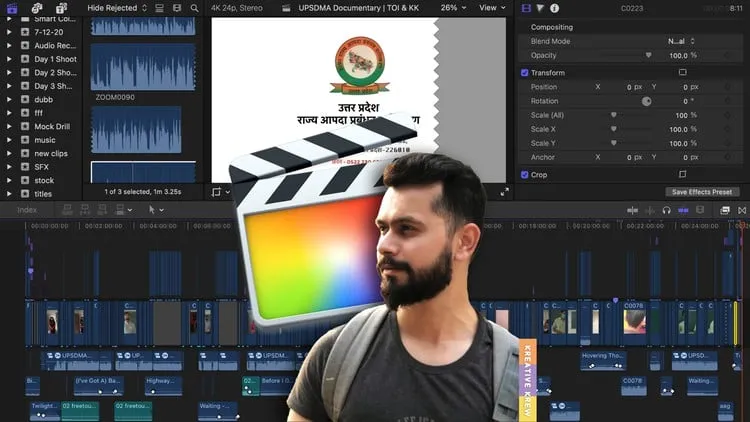Open the Photos and Audio sidebar
The width and height of the screenshot is (750, 422).
tap(37, 8)
